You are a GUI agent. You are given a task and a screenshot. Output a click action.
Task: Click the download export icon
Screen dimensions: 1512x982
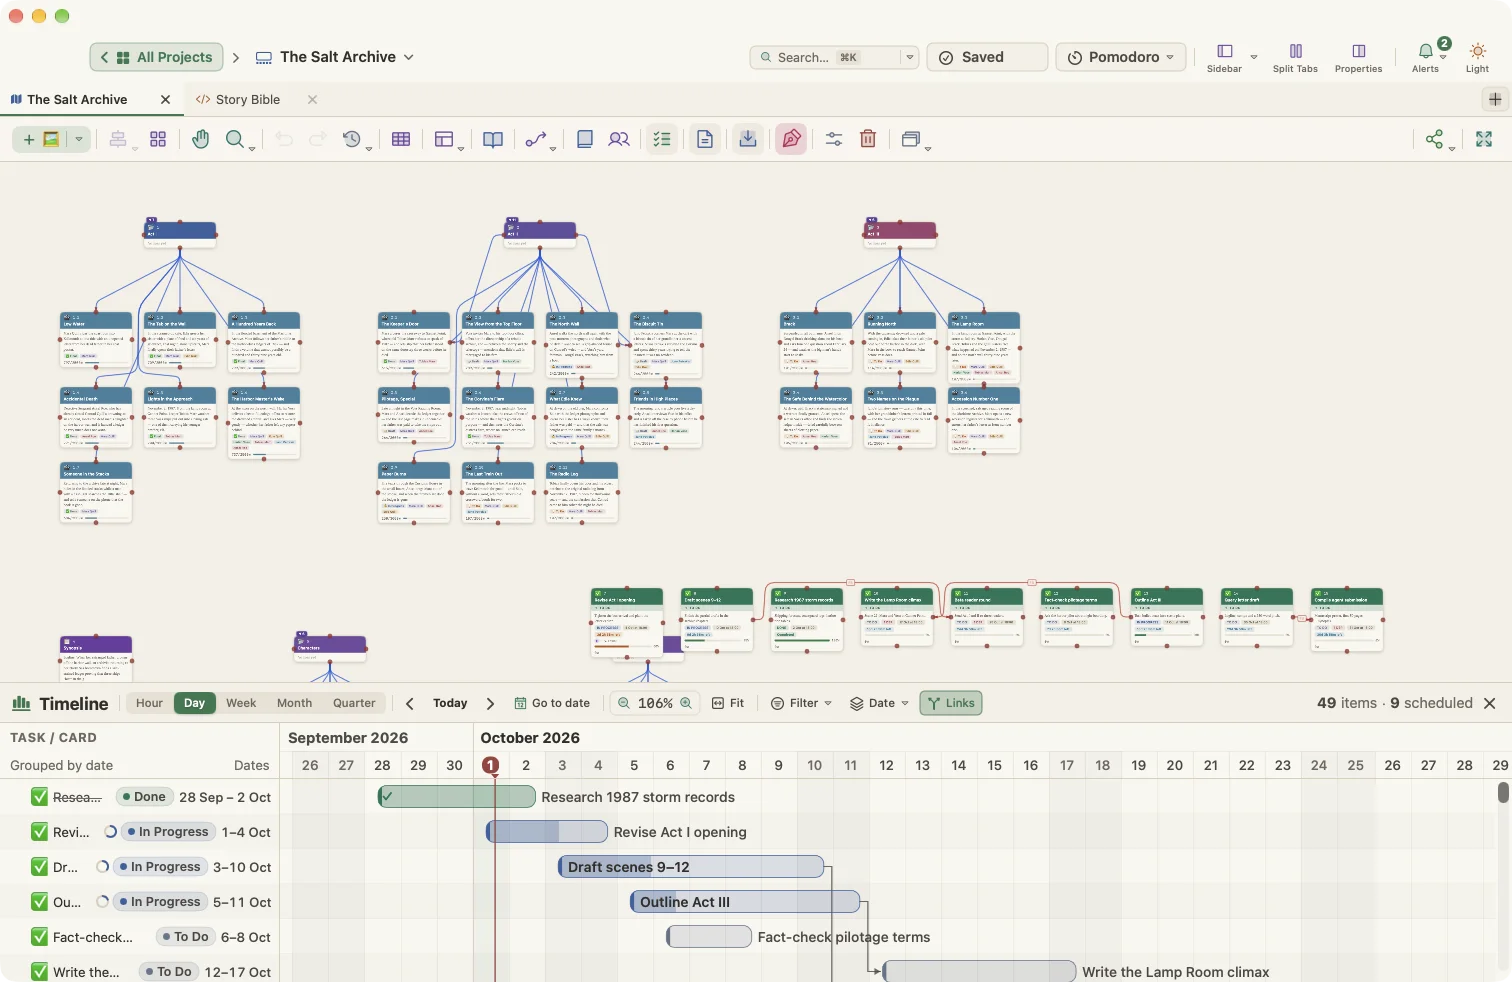[747, 139]
